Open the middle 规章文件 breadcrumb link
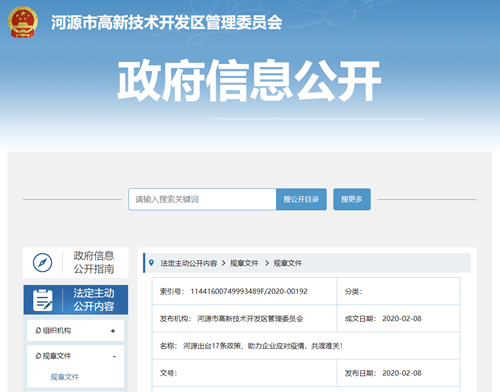The image size is (500, 392). click(x=244, y=263)
